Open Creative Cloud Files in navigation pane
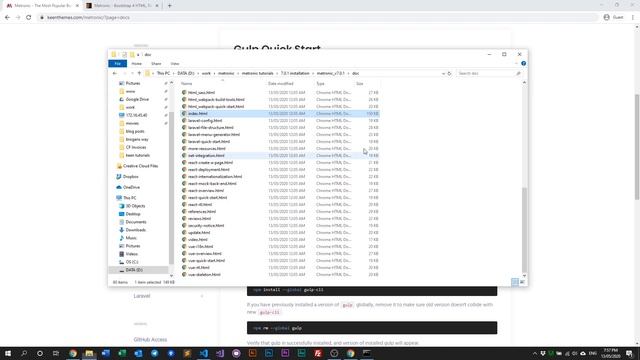The height and width of the screenshot is (360, 640). (x=140, y=166)
